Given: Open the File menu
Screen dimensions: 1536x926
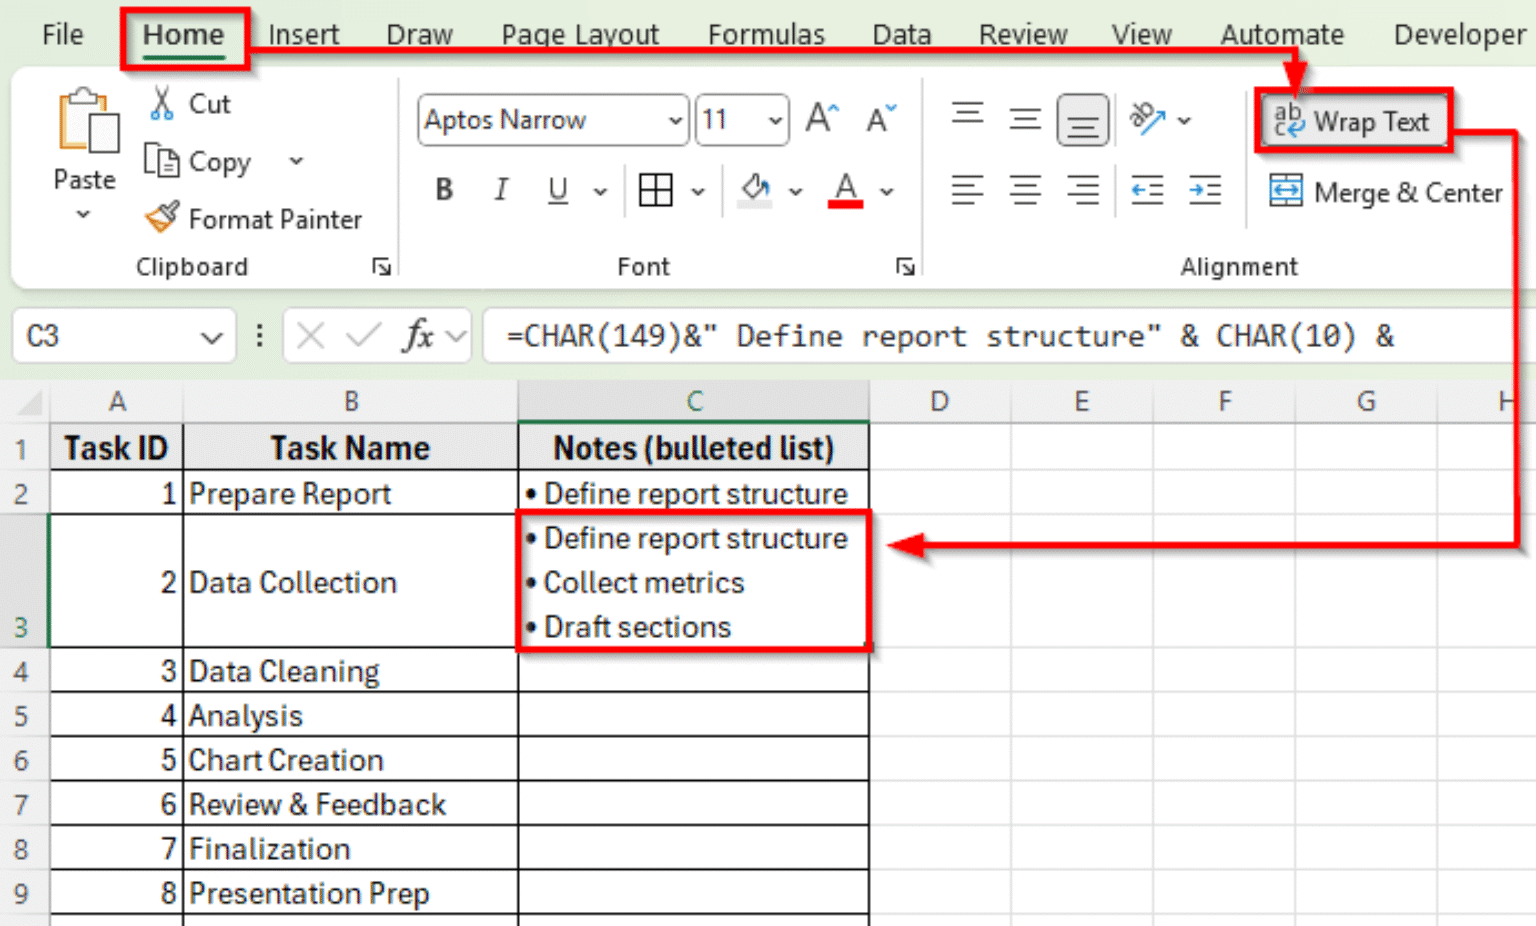Looking at the screenshot, I should click(x=62, y=34).
